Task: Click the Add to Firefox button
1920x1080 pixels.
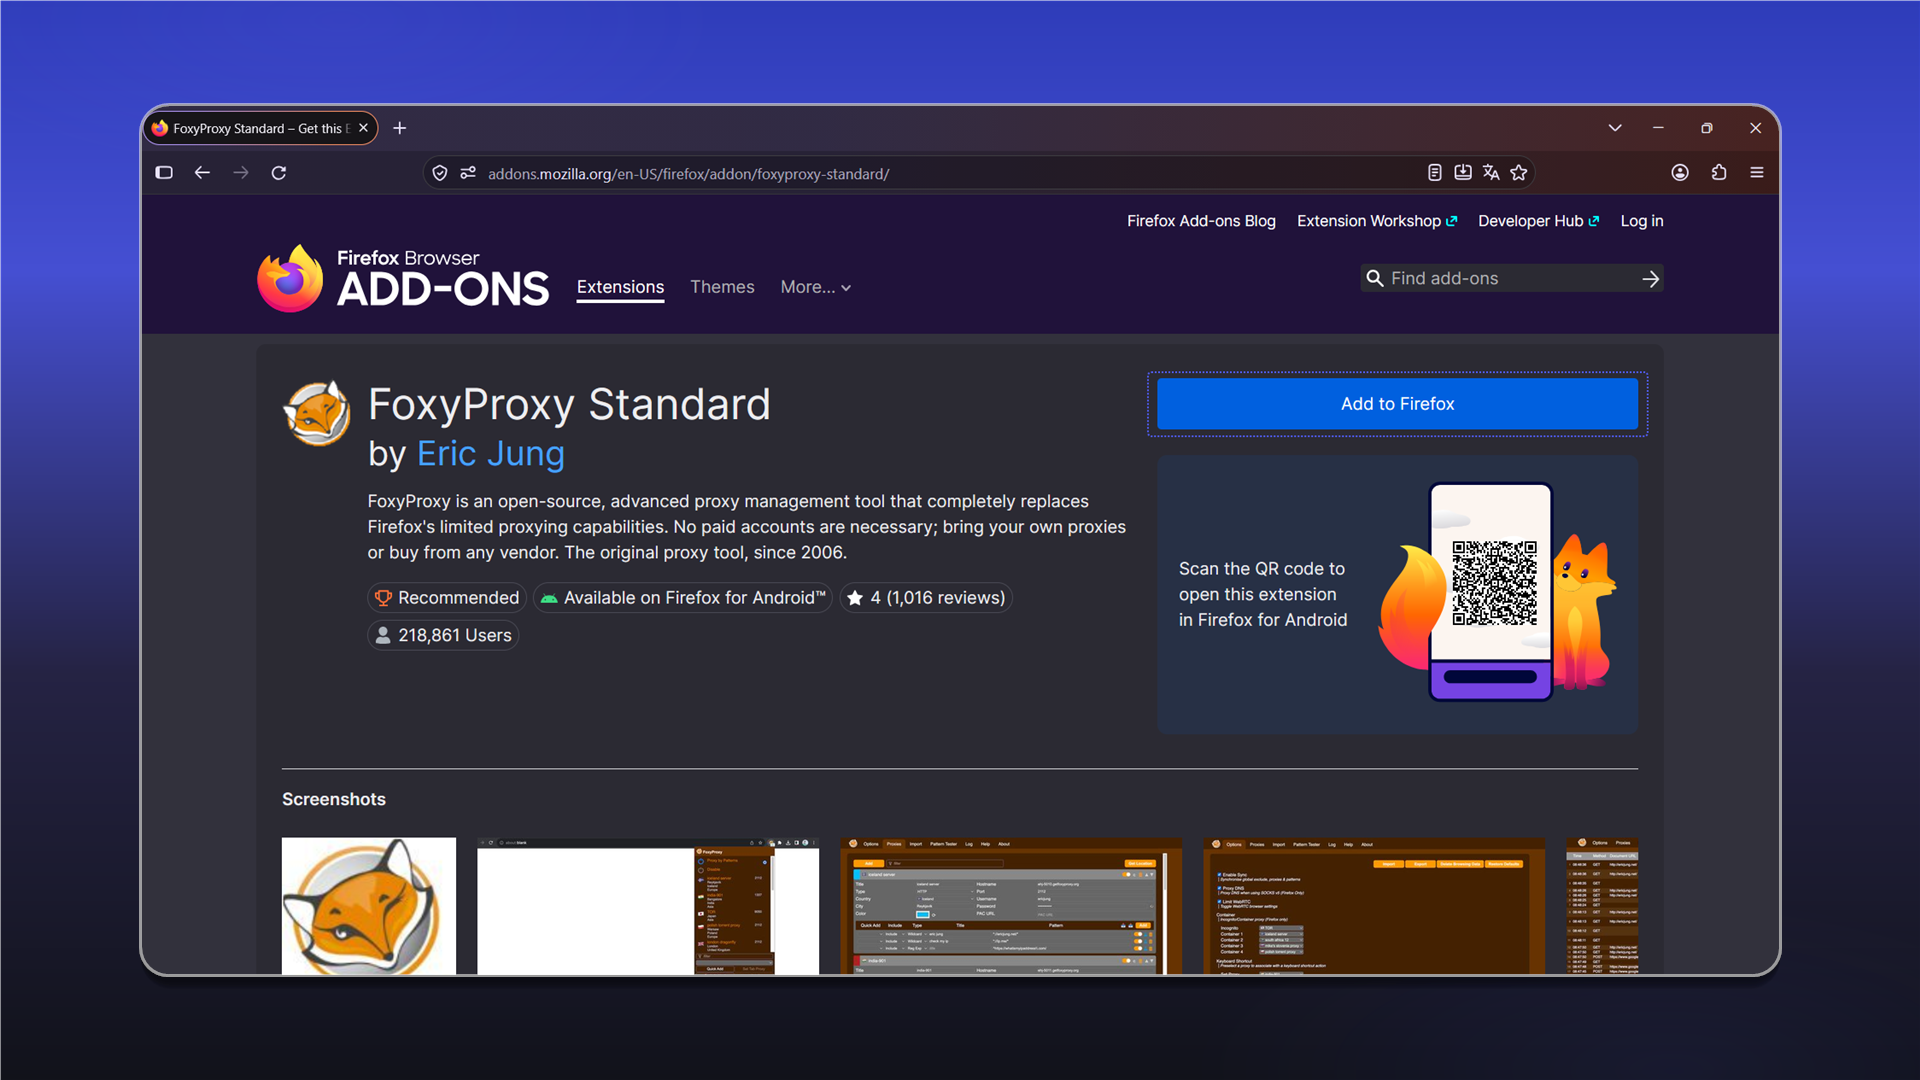Action: coord(1397,404)
